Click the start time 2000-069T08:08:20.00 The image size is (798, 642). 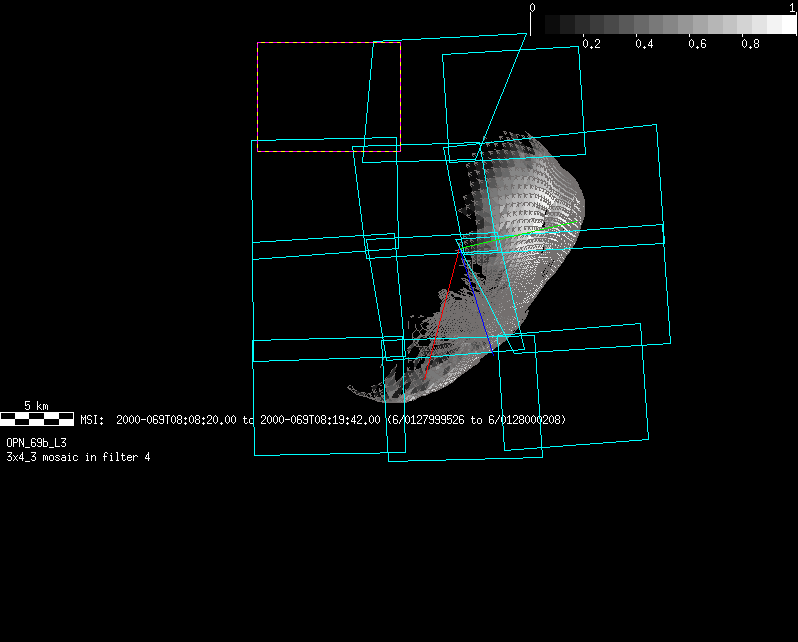point(177,420)
